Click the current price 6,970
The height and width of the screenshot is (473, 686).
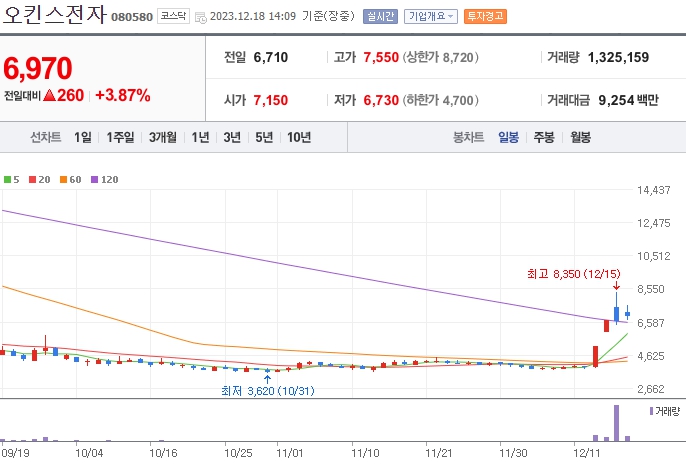tap(38, 68)
